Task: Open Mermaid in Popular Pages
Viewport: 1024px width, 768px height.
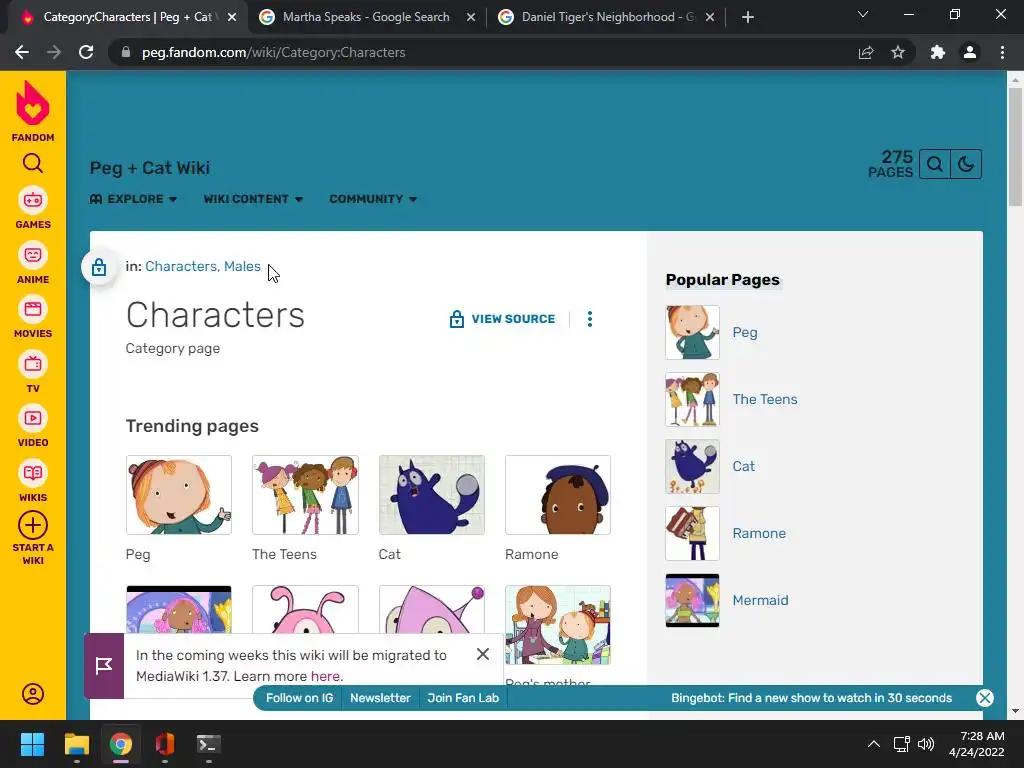Action: (760, 600)
